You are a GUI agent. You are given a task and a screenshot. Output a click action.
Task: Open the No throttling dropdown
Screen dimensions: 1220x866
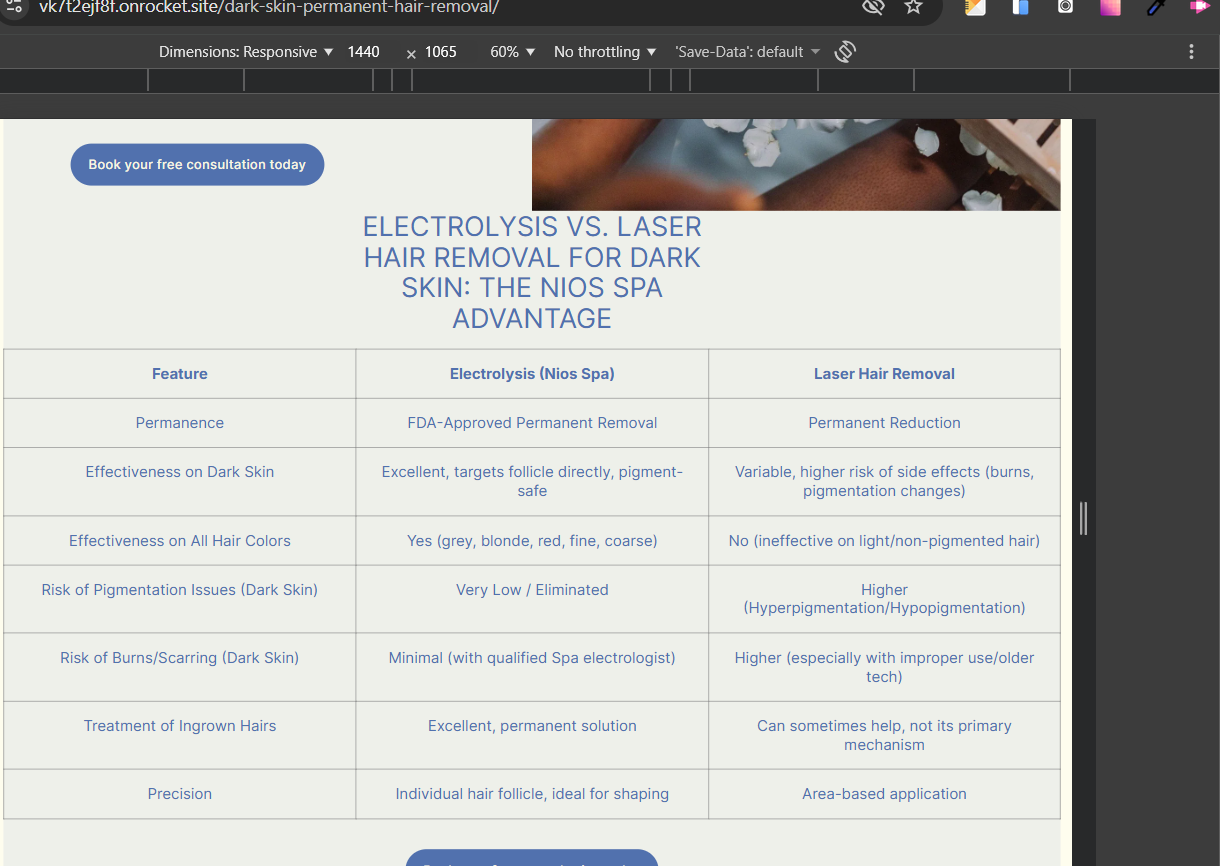(605, 52)
